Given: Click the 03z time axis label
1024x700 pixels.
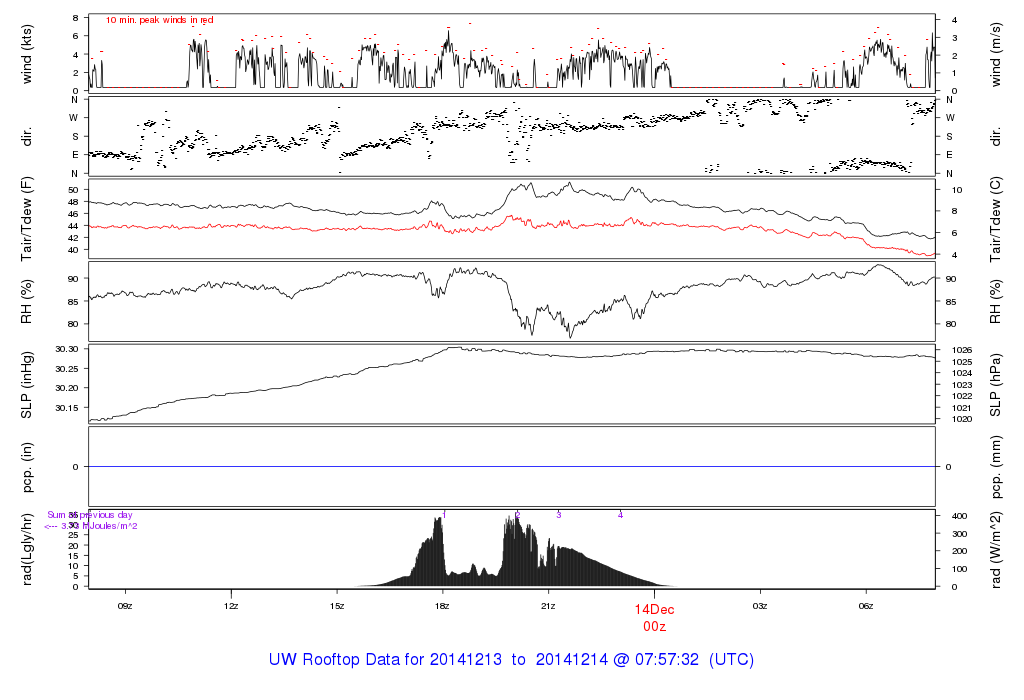Looking at the screenshot, I should 760,606.
